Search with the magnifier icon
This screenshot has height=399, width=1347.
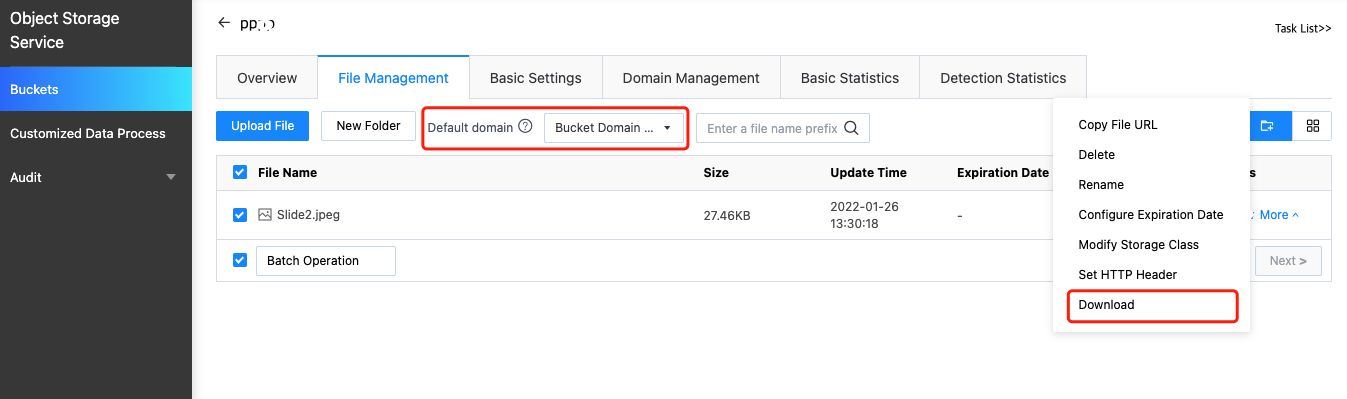[x=851, y=128]
